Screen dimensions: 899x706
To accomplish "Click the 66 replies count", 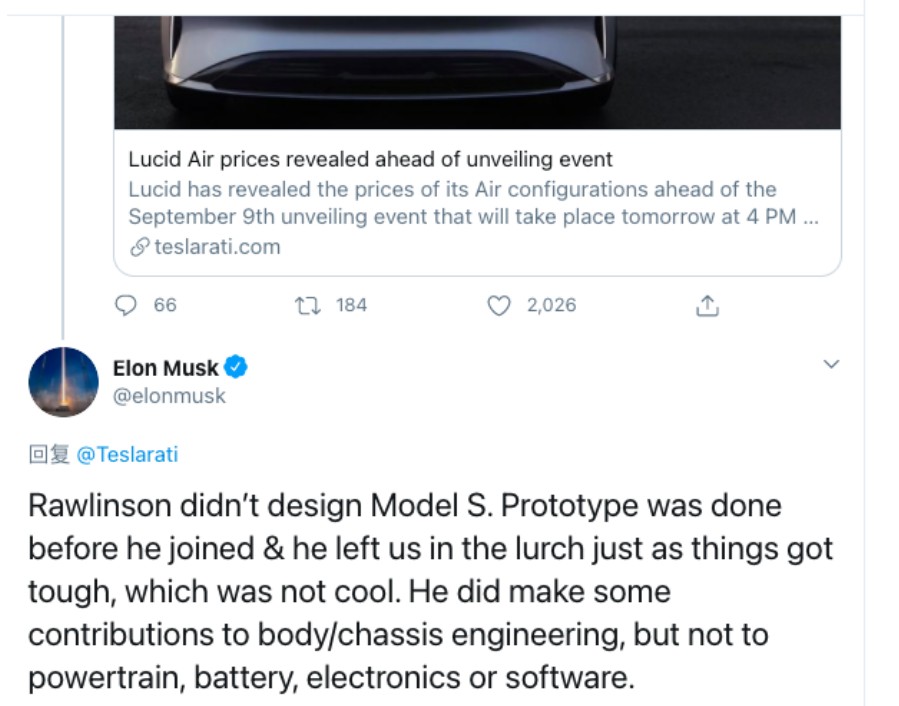I will pos(165,305).
